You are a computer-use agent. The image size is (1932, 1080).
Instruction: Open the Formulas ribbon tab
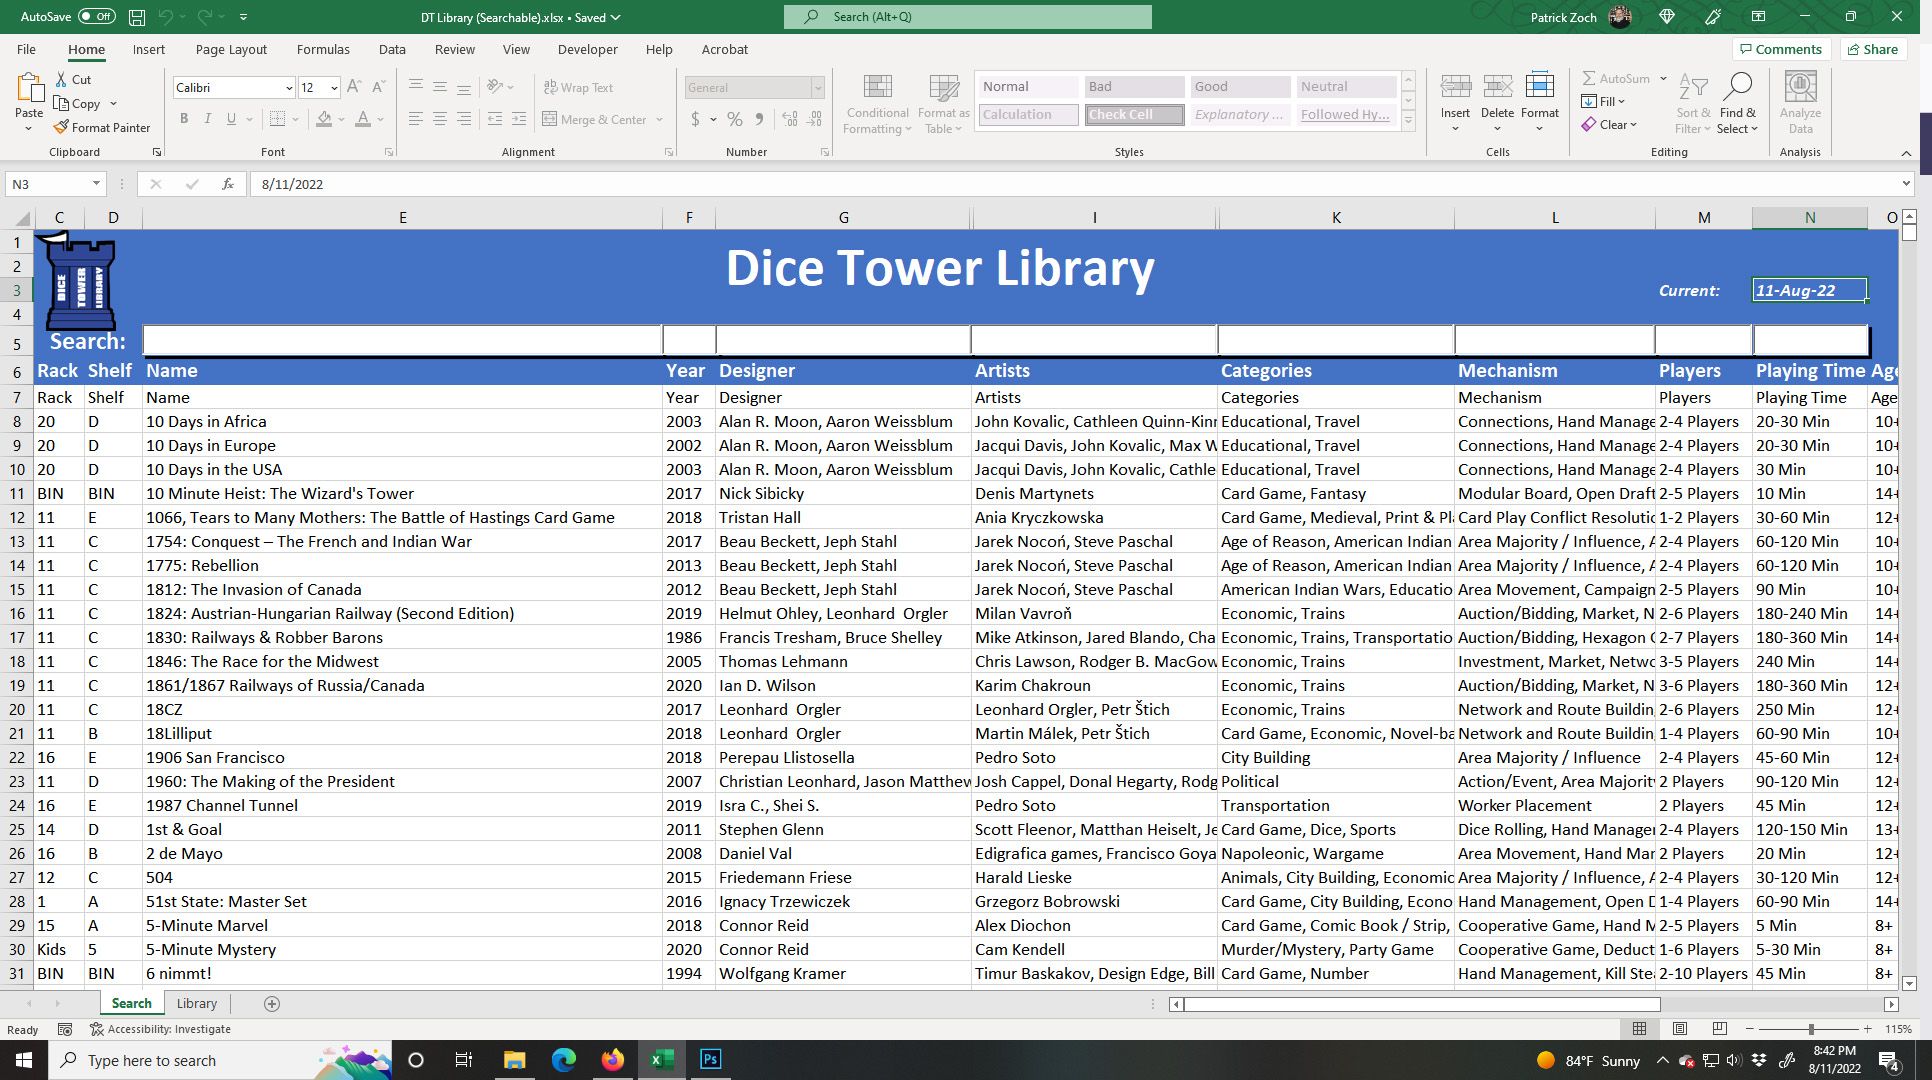click(x=323, y=49)
